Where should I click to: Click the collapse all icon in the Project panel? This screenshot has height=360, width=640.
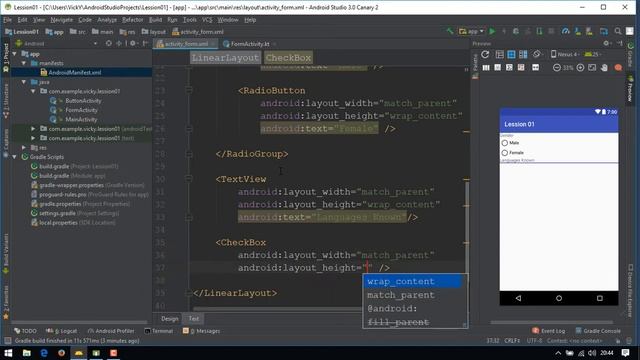click(x=120, y=43)
